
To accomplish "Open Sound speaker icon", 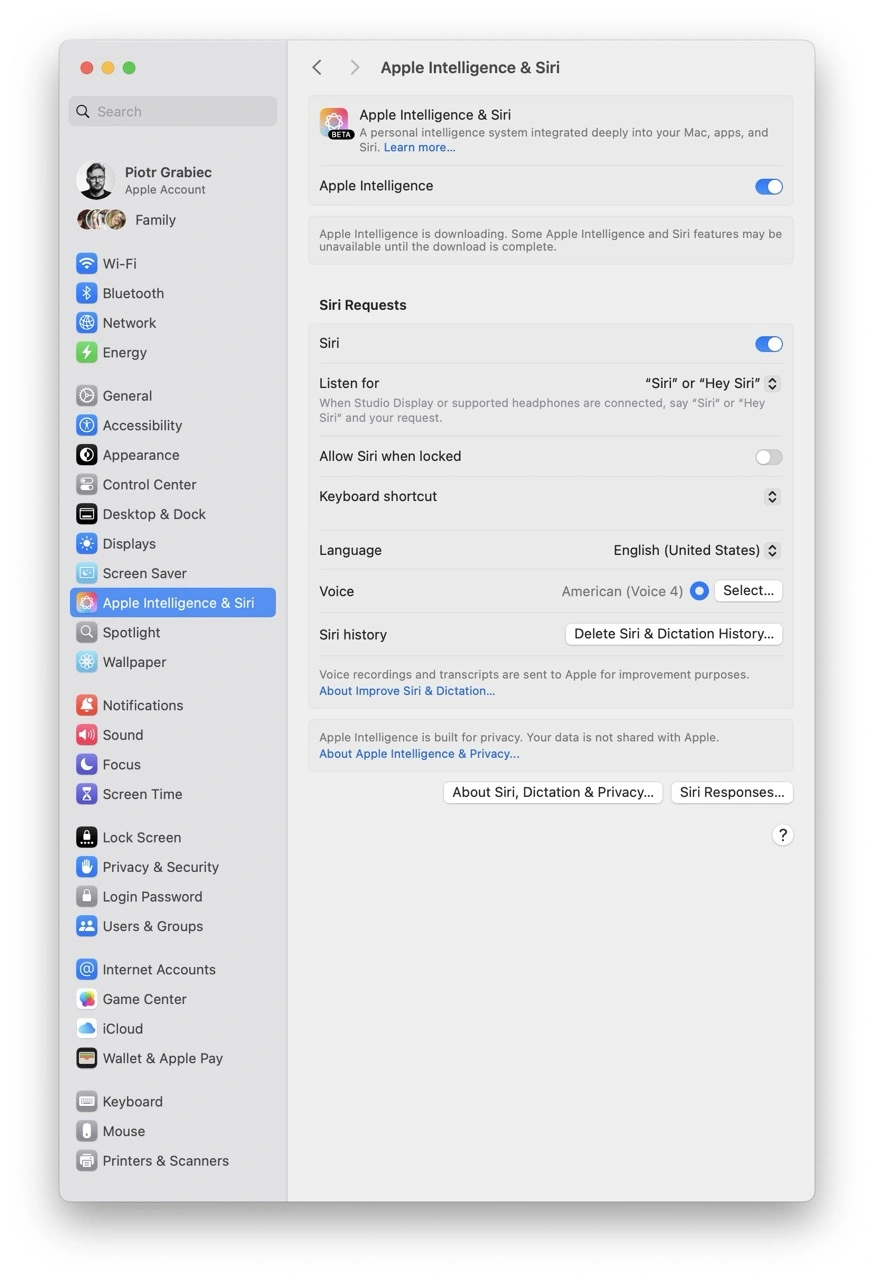I will pyautogui.click(x=87, y=735).
